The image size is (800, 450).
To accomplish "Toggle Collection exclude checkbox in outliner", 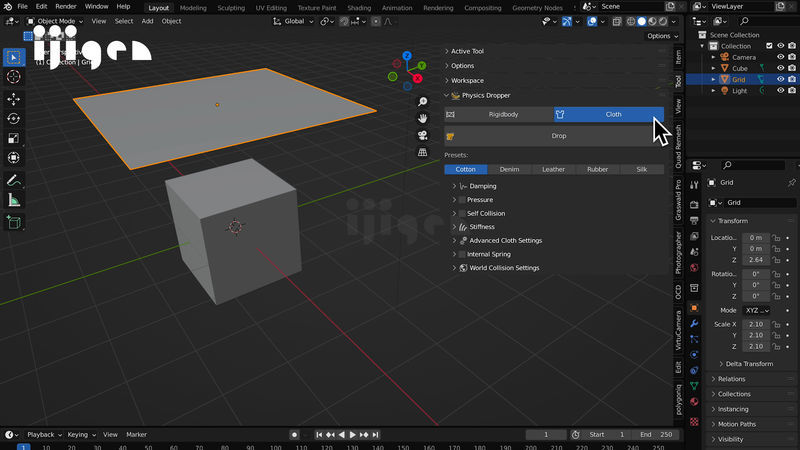I will [x=769, y=46].
